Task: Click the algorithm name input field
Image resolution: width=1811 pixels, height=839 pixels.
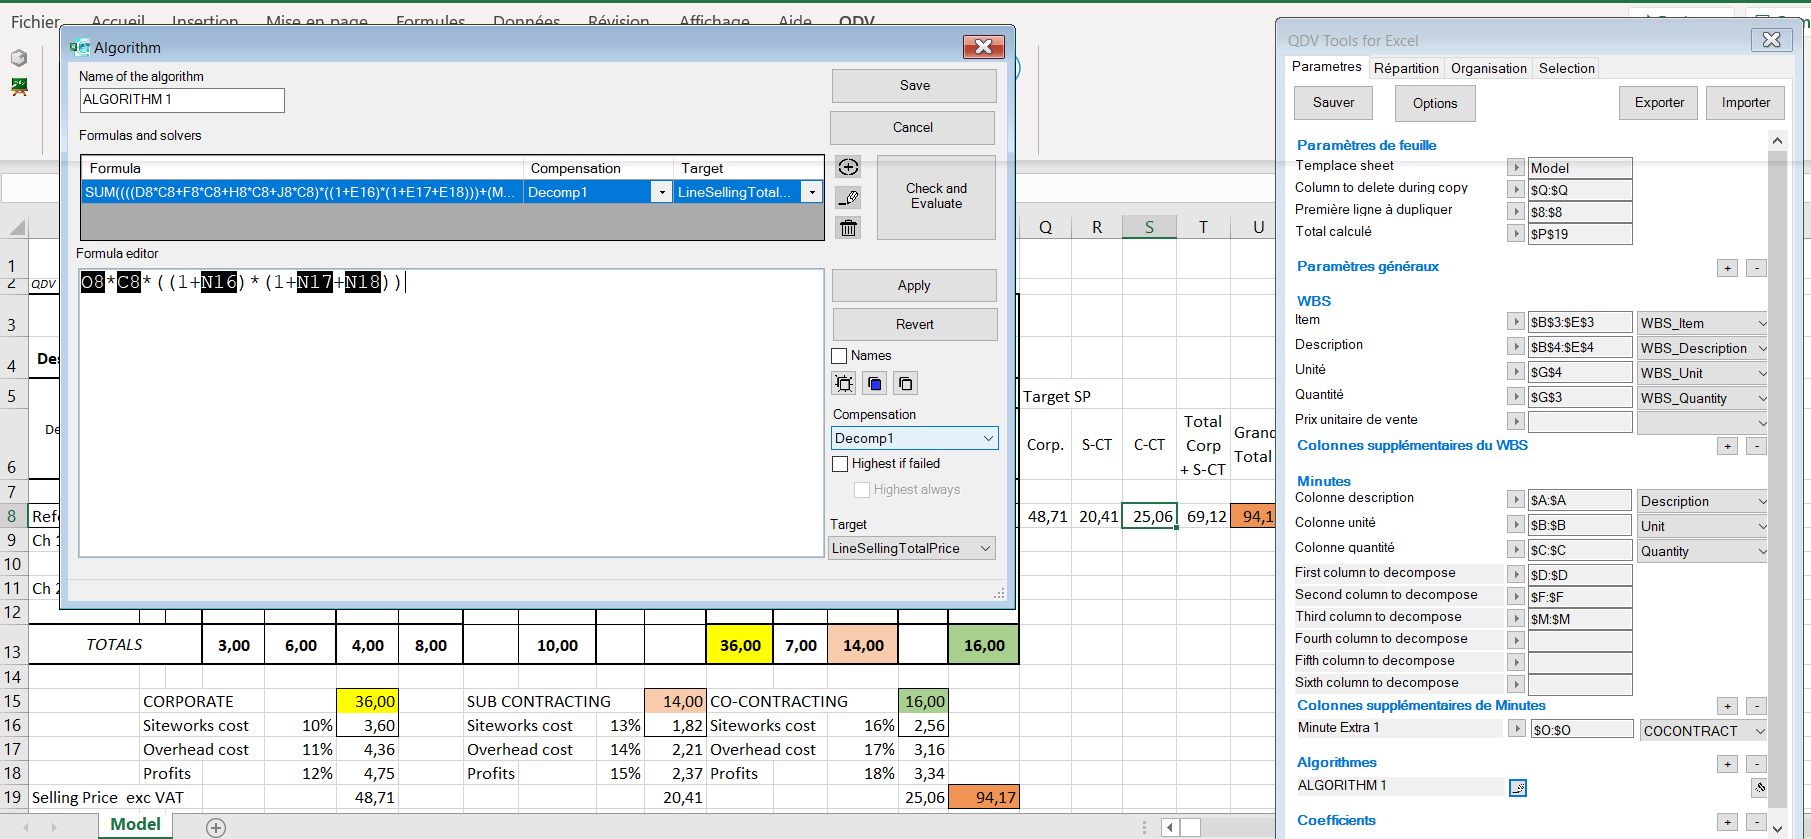Action: click(x=182, y=100)
